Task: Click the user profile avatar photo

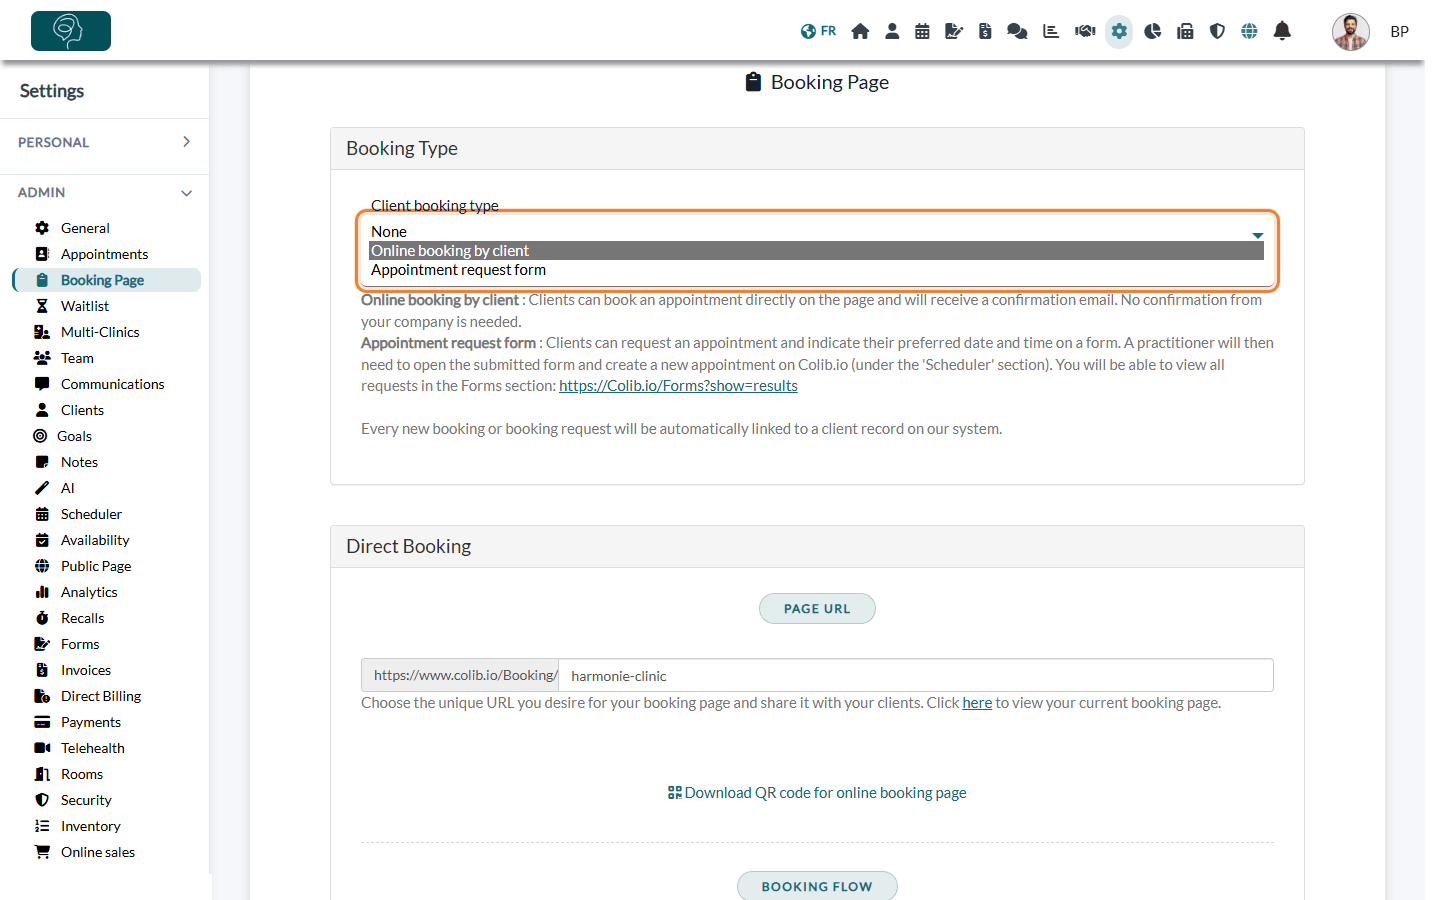Action: point(1350,32)
